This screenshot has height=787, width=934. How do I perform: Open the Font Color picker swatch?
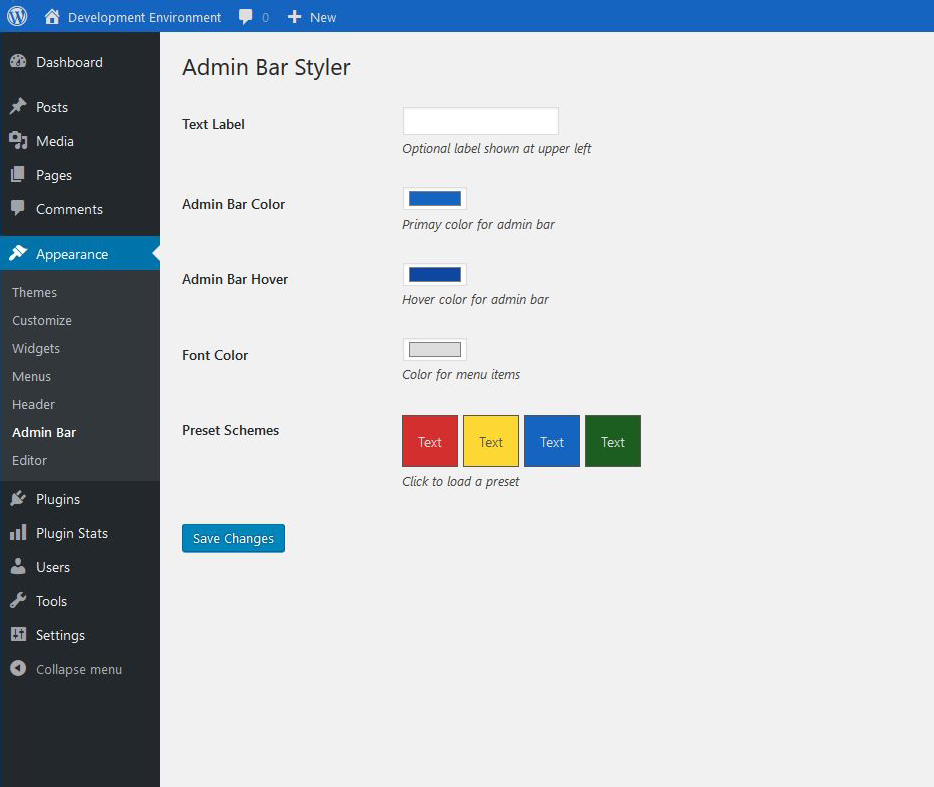pos(435,350)
